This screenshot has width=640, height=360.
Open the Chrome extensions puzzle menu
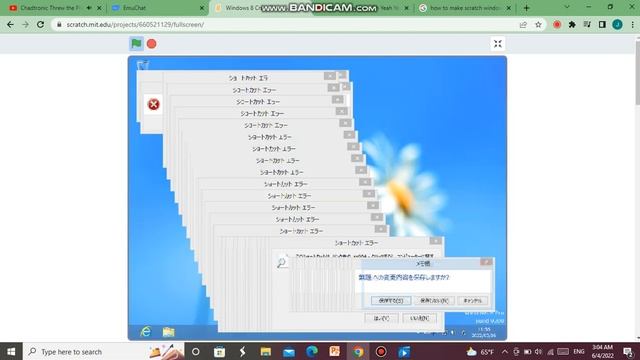(572, 24)
